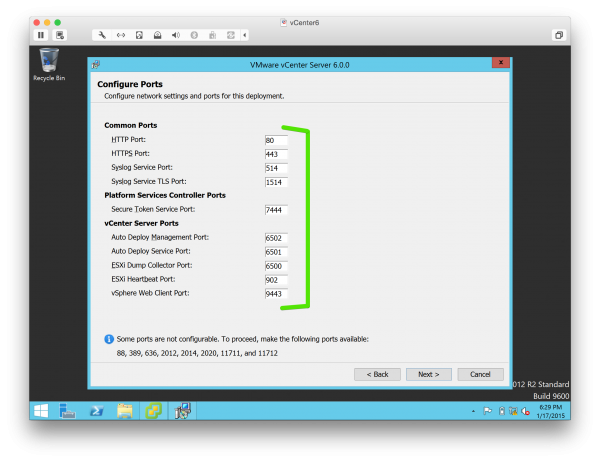This screenshot has height=462, width=600.
Task: Click the Syslog Service Port field
Action: pyautogui.click(x=276, y=168)
